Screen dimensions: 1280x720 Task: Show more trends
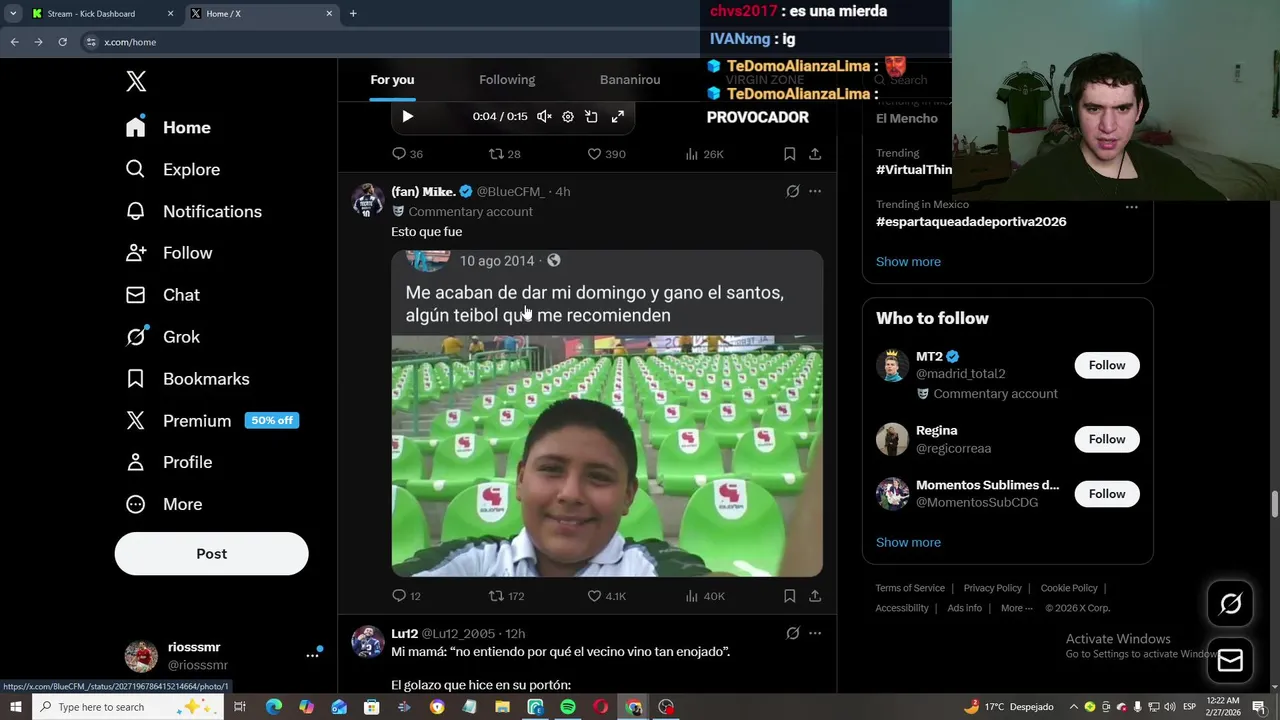pos(908,262)
